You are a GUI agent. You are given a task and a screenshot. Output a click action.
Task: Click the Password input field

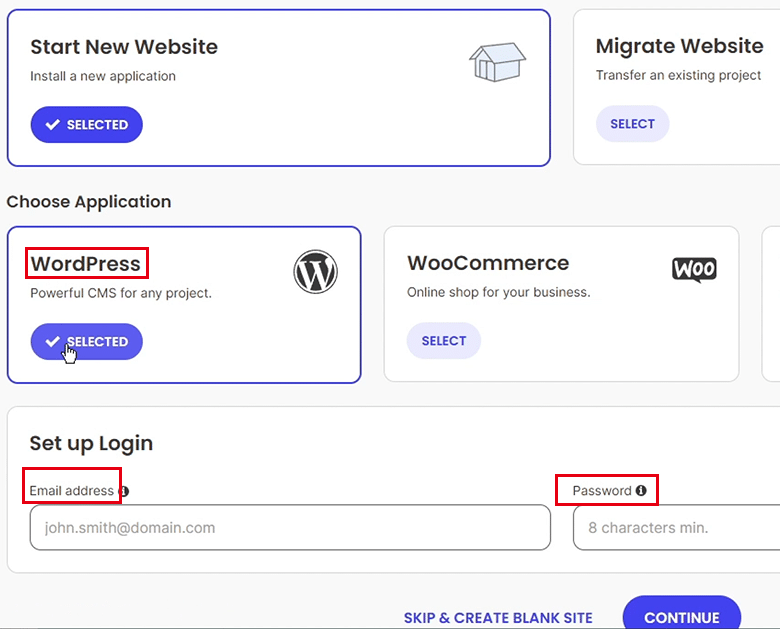[677, 527]
